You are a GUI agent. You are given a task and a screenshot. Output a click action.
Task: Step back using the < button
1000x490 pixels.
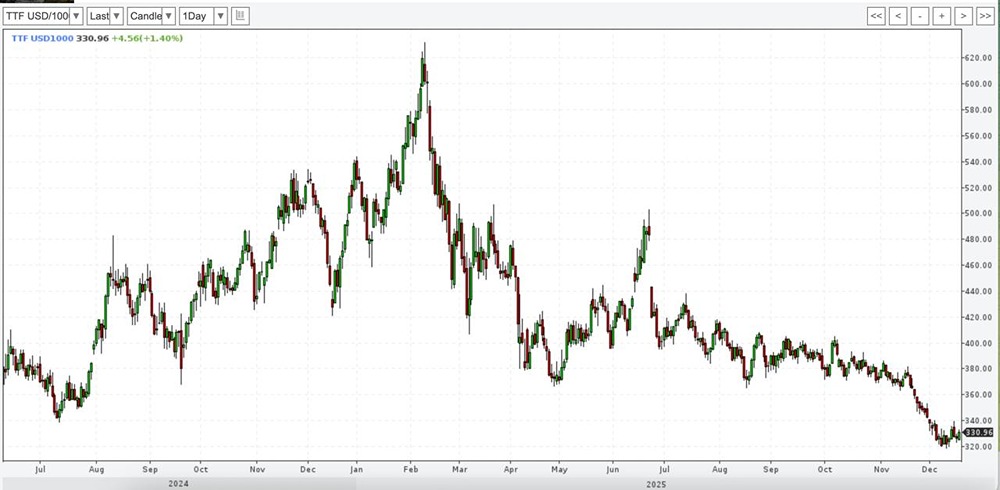898,16
